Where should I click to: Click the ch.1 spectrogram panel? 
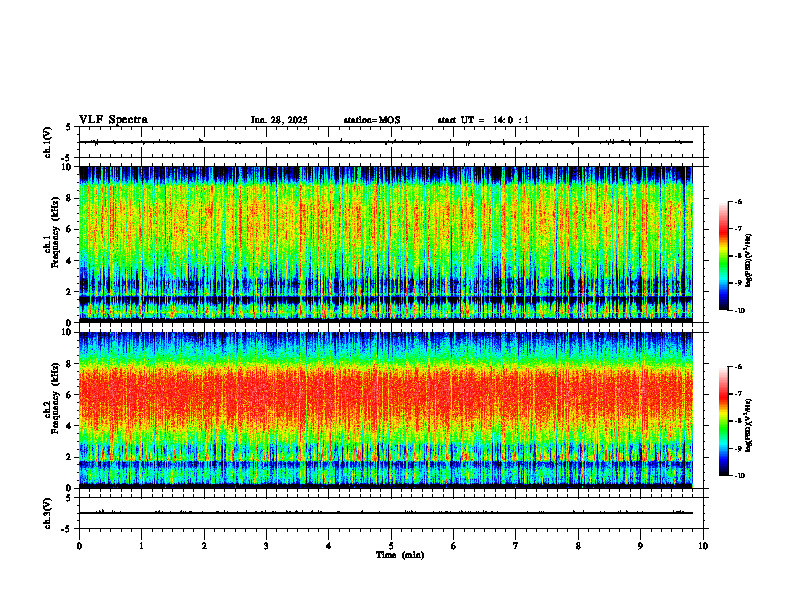coord(385,244)
